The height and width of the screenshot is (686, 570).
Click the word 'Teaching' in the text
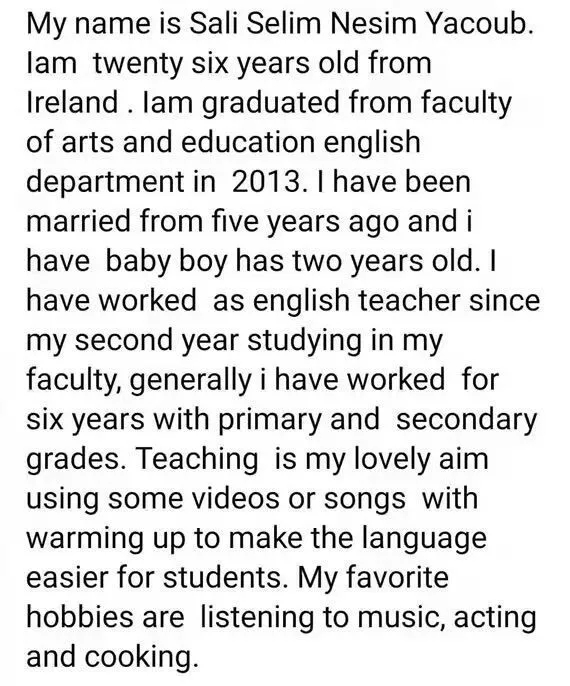197,461
